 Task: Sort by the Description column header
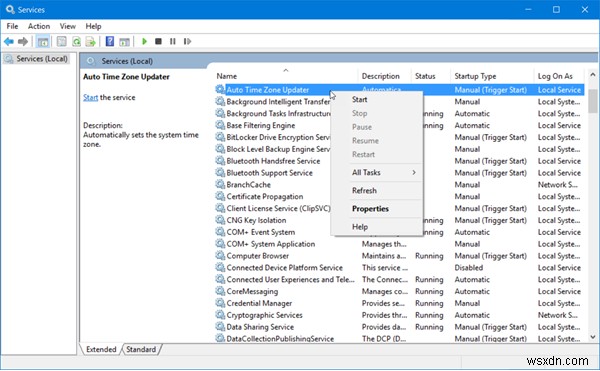[385, 76]
